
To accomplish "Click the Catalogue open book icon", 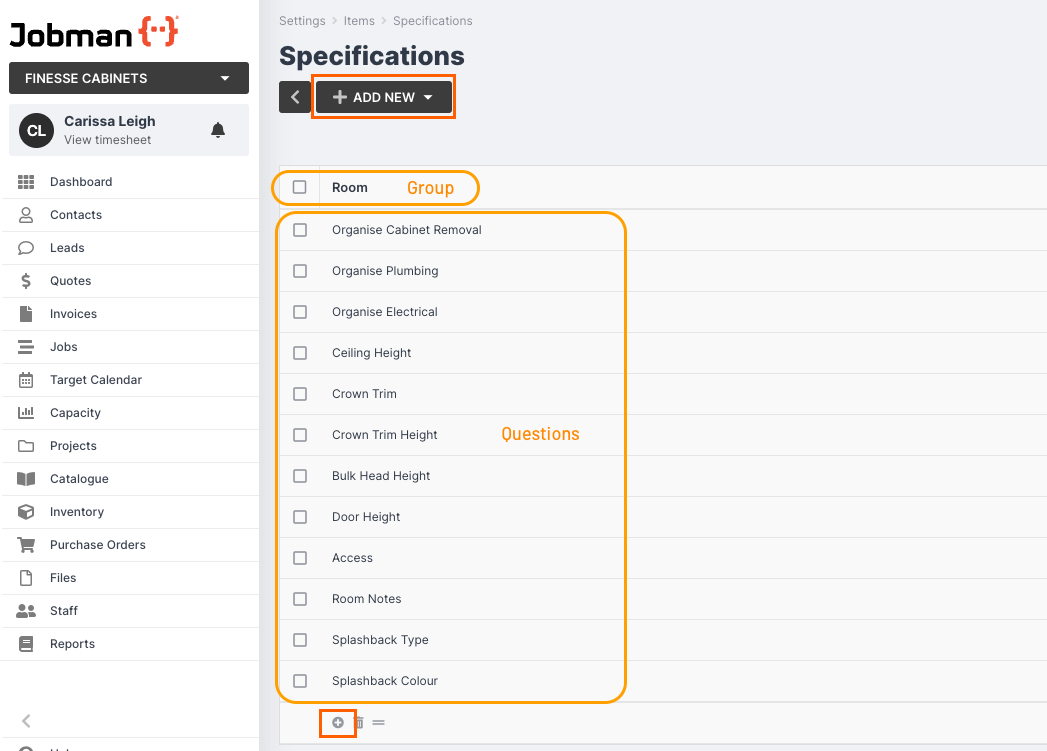I will [x=26, y=479].
